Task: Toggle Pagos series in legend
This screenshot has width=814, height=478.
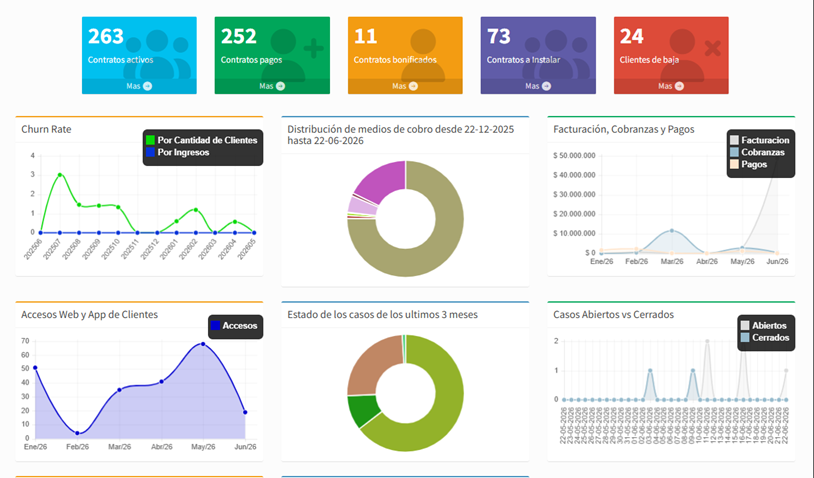Action: click(x=734, y=165)
